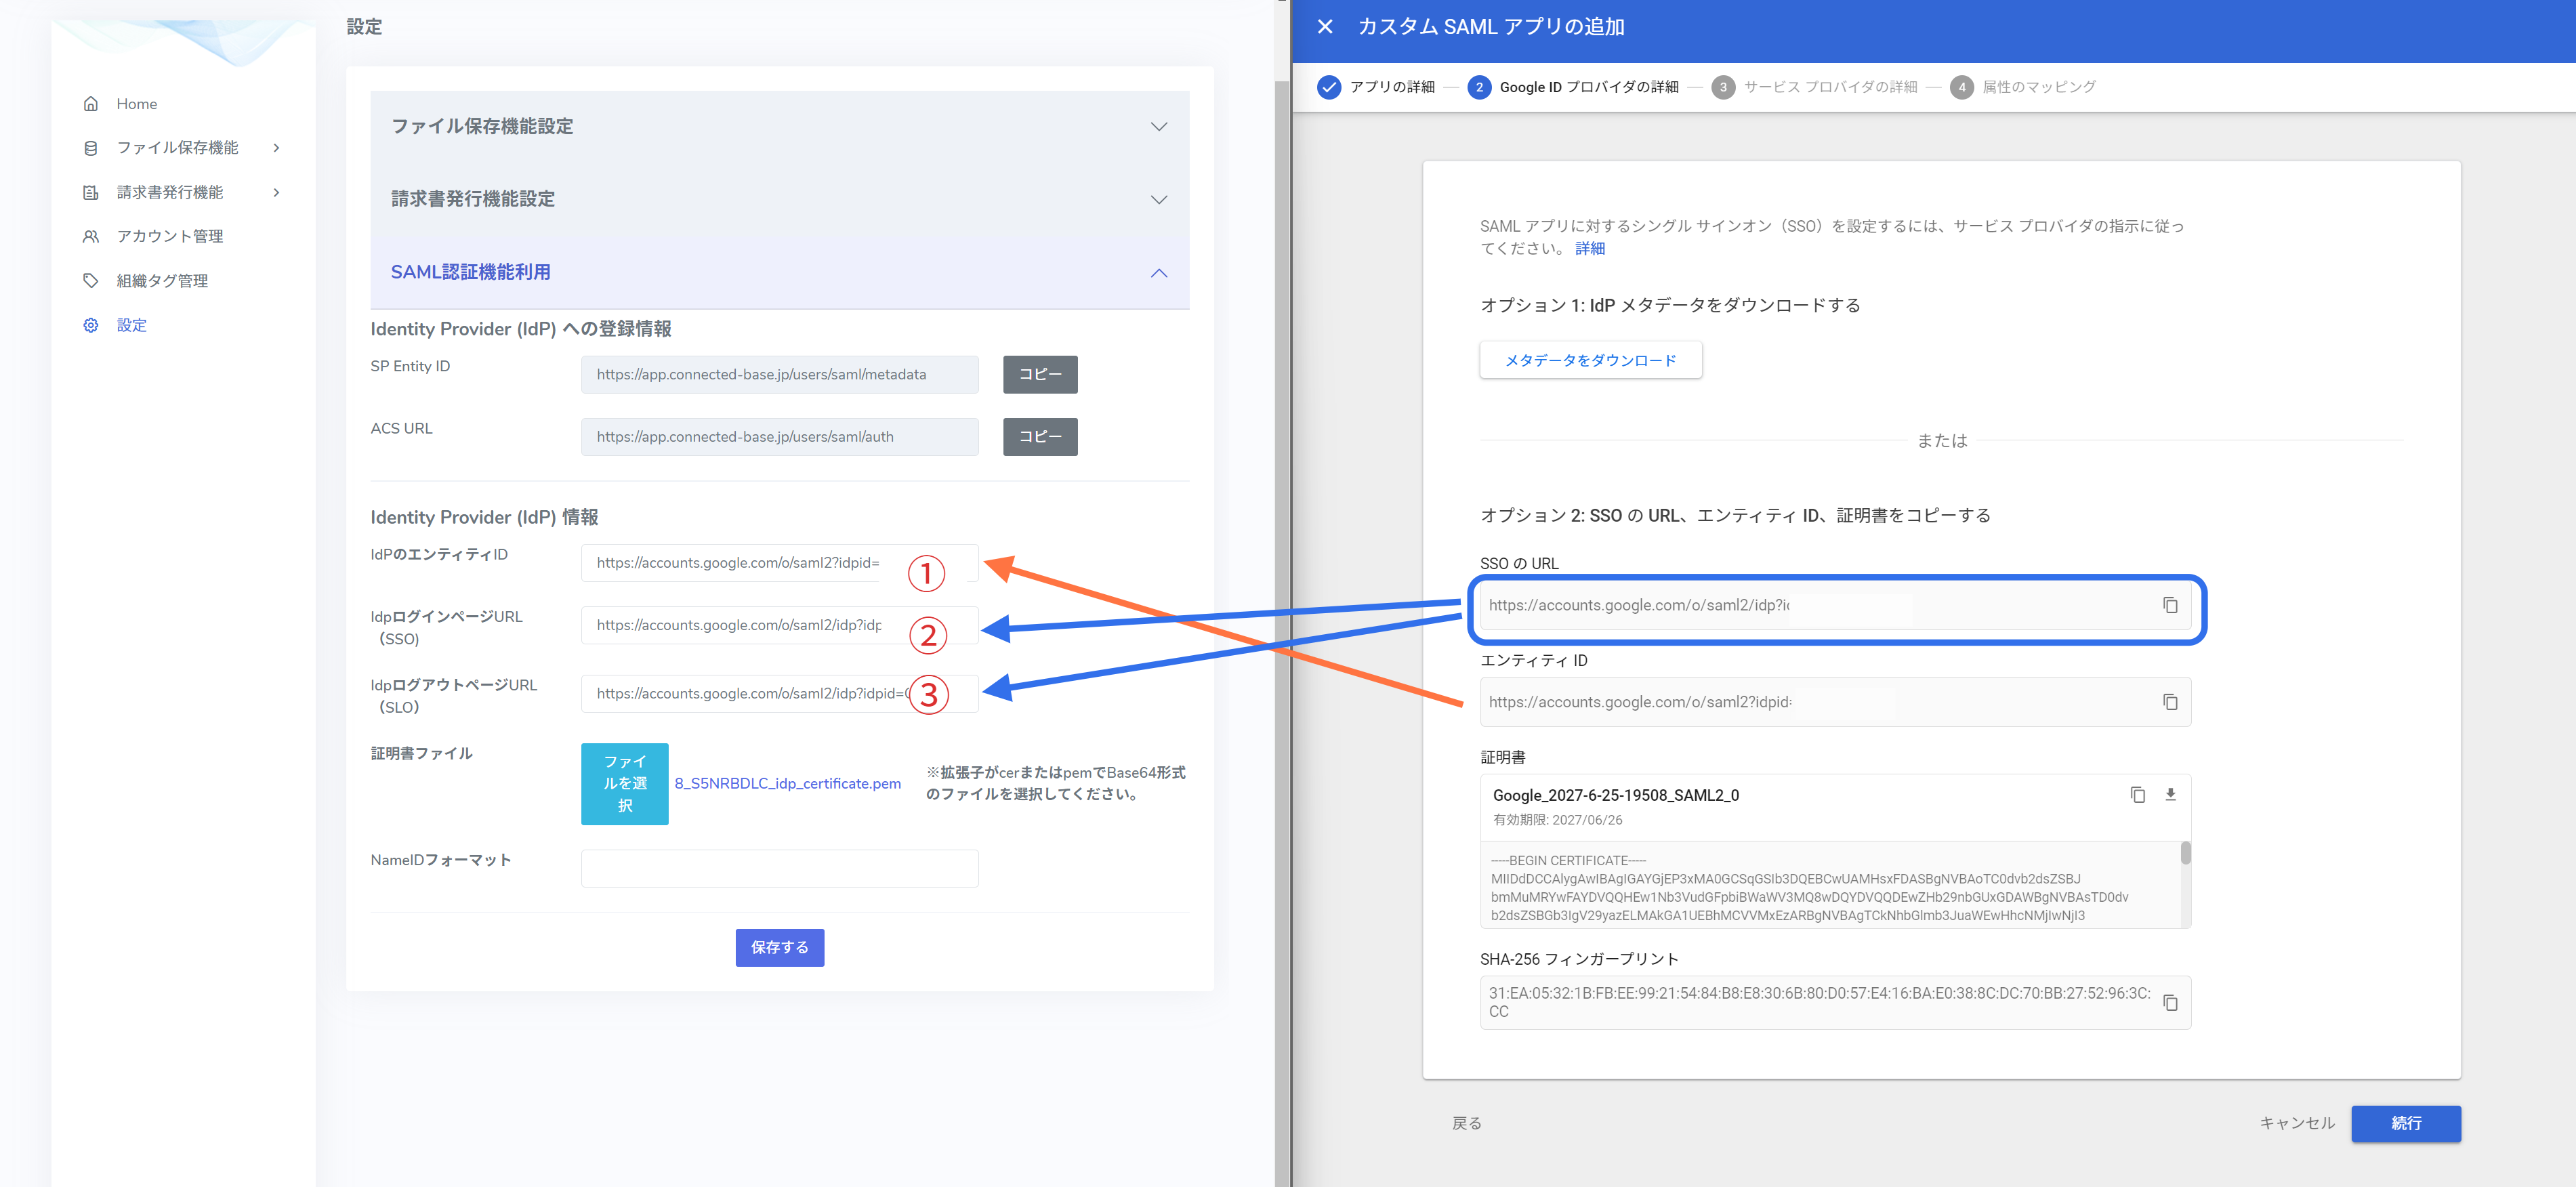
Task: Click 続行 to continue the wizard
Action: (2405, 1124)
